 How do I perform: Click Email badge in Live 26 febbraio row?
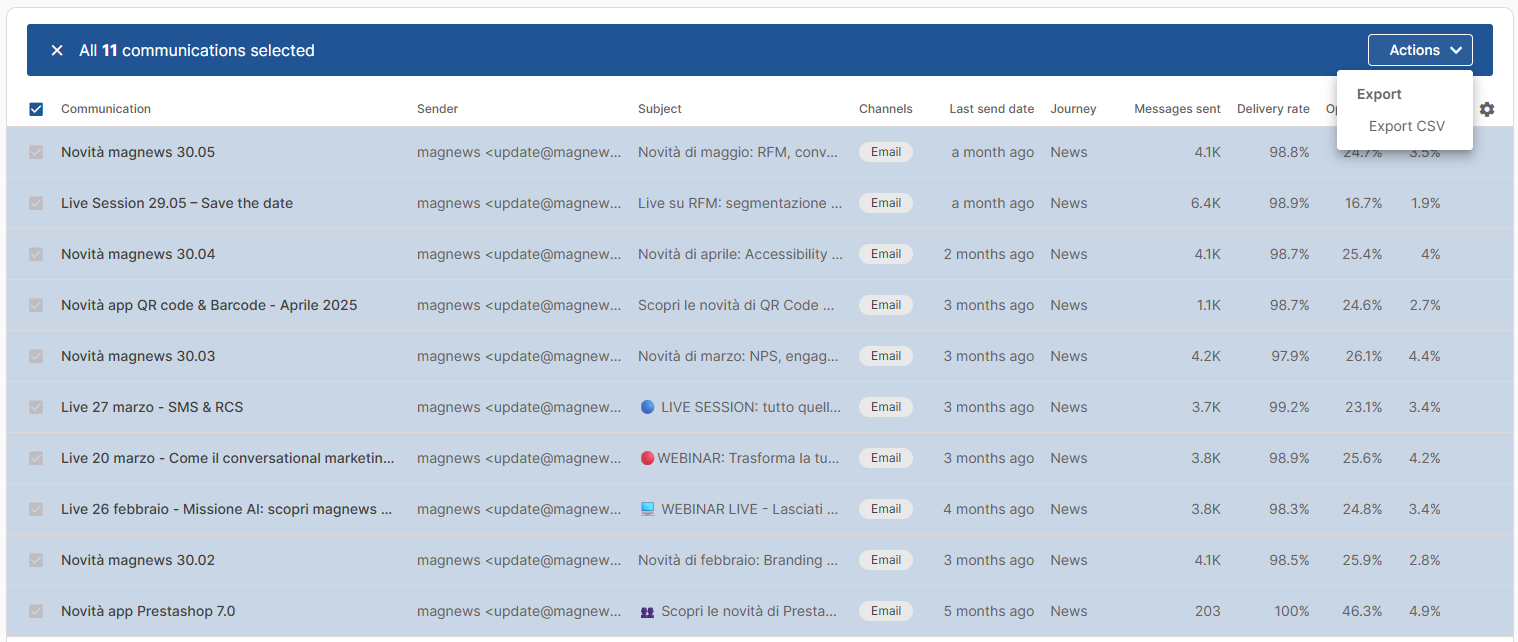point(886,509)
